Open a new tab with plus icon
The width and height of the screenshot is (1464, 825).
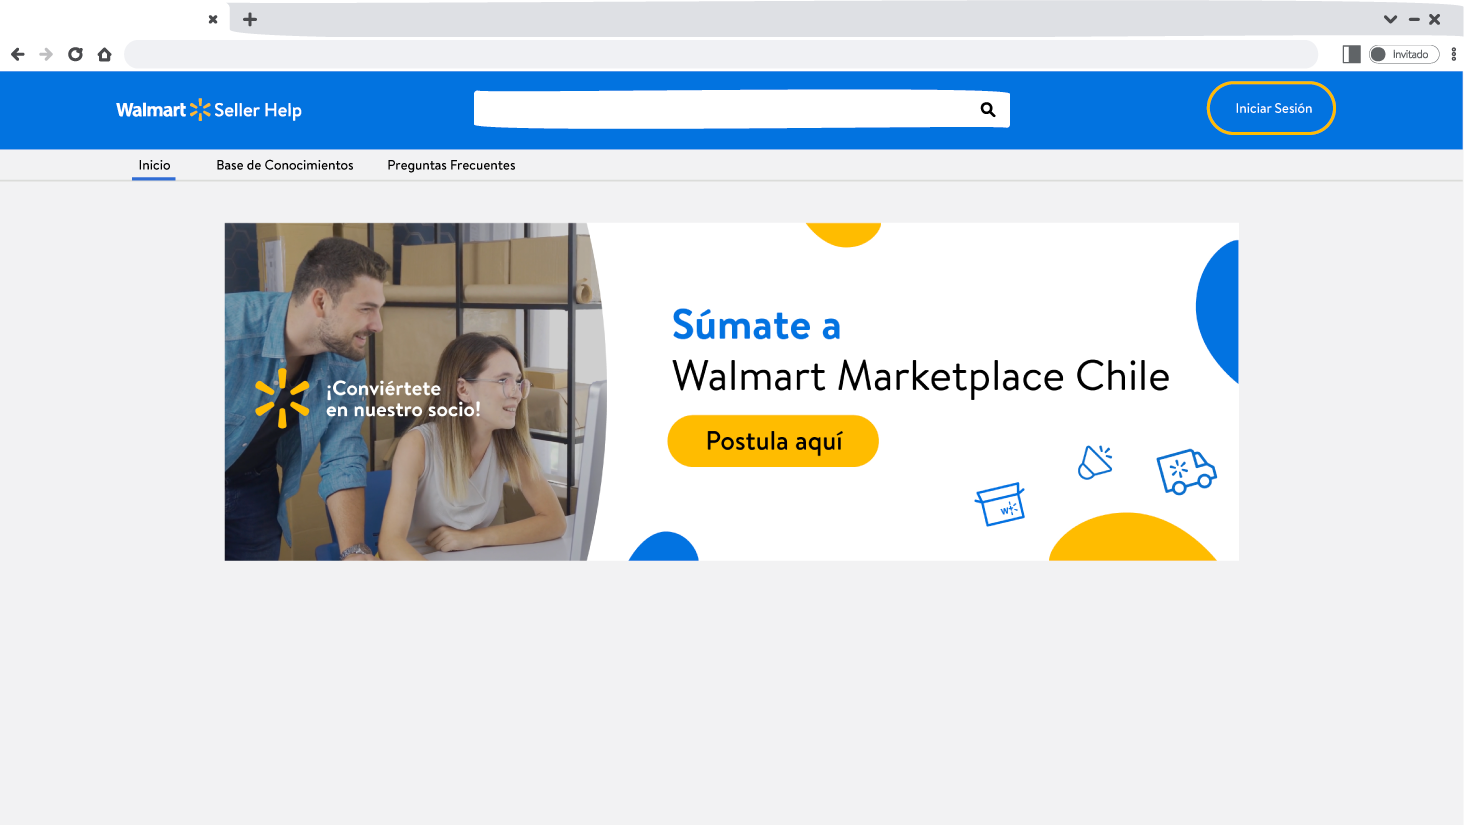click(x=250, y=19)
